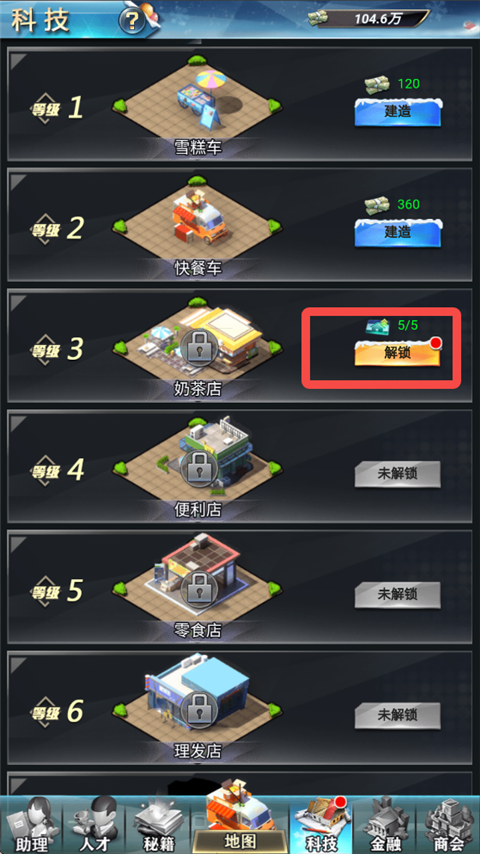Click 建造 button for 雪糕车

(x=397, y=112)
